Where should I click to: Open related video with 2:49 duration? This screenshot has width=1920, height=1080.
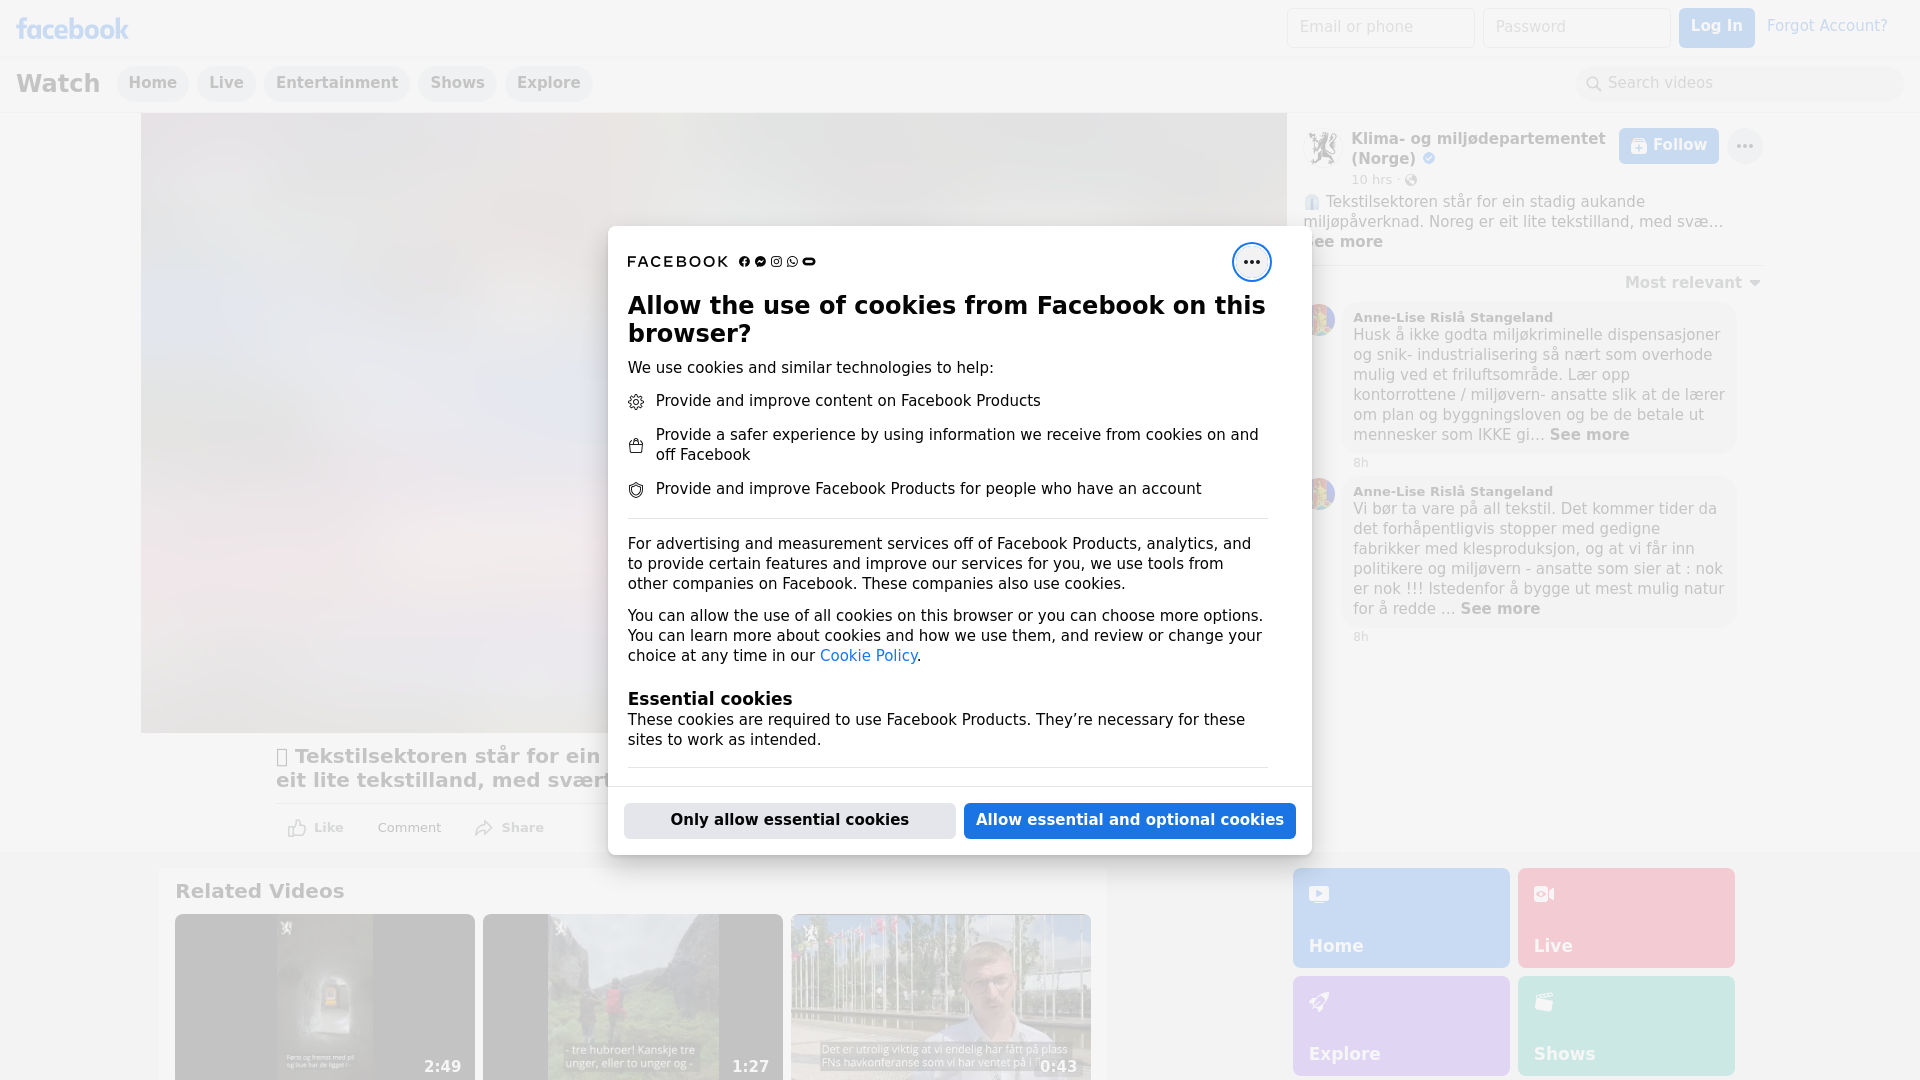point(325,997)
